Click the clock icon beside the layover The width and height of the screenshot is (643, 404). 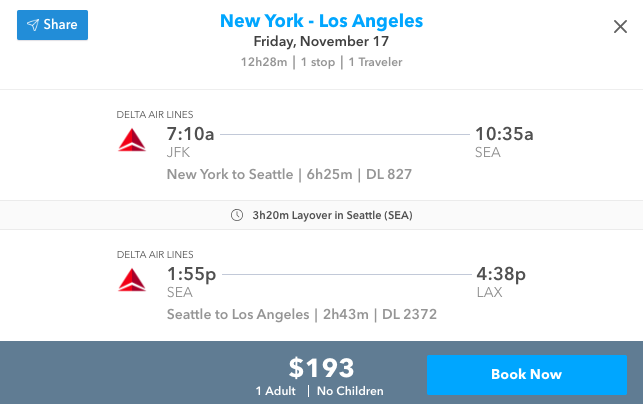click(236, 215)
